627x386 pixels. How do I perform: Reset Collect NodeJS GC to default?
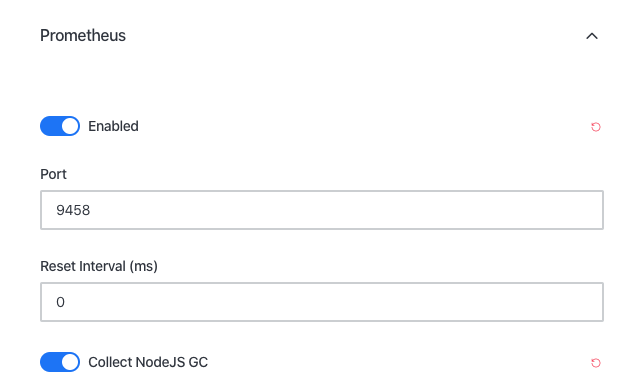595,363
